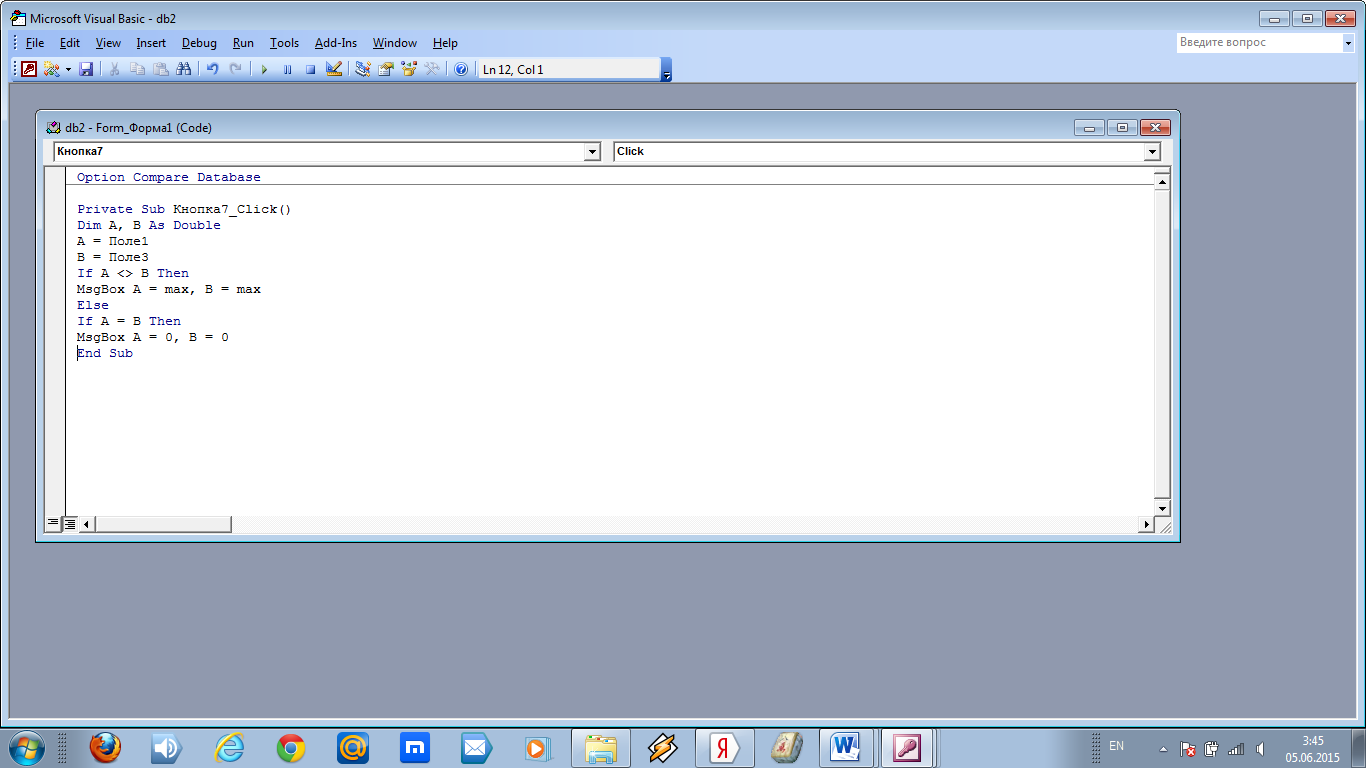Screen dimensions: 1366x768
Task: Open Firefox from the taskbar
Action: [x=105, y=747]
